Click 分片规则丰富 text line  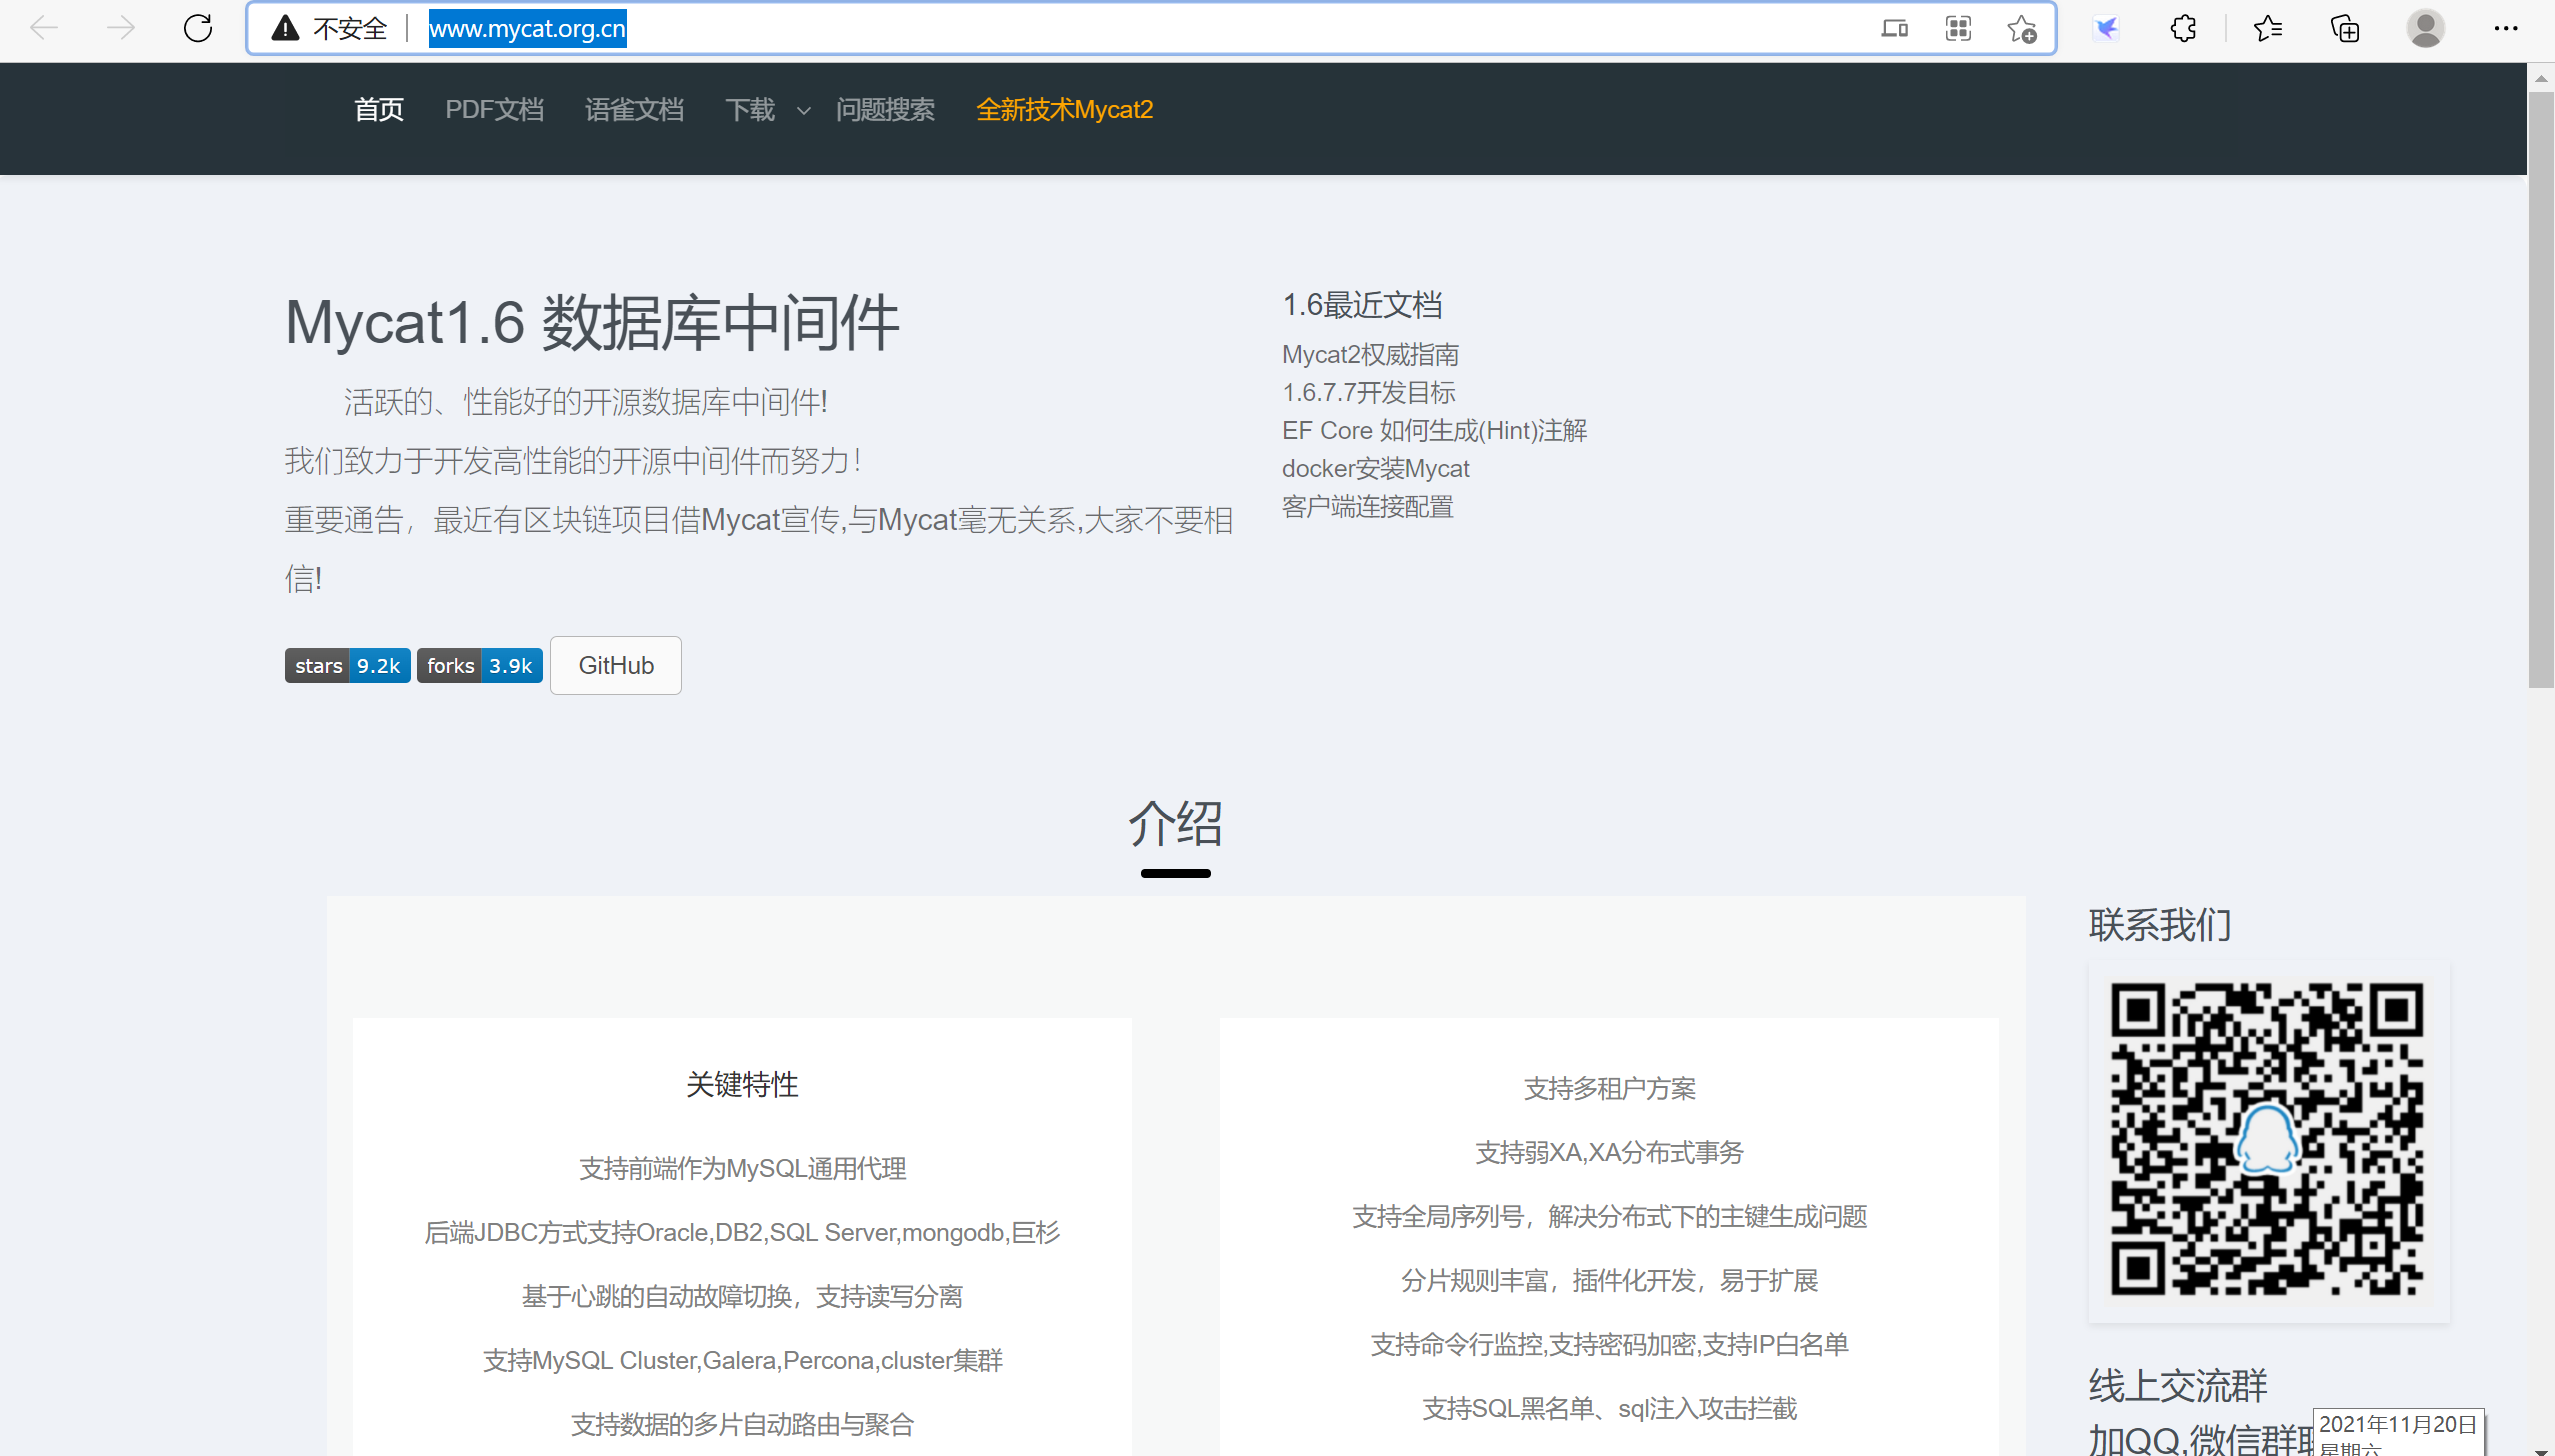pyautogui.click(x=1609, y=1280)
